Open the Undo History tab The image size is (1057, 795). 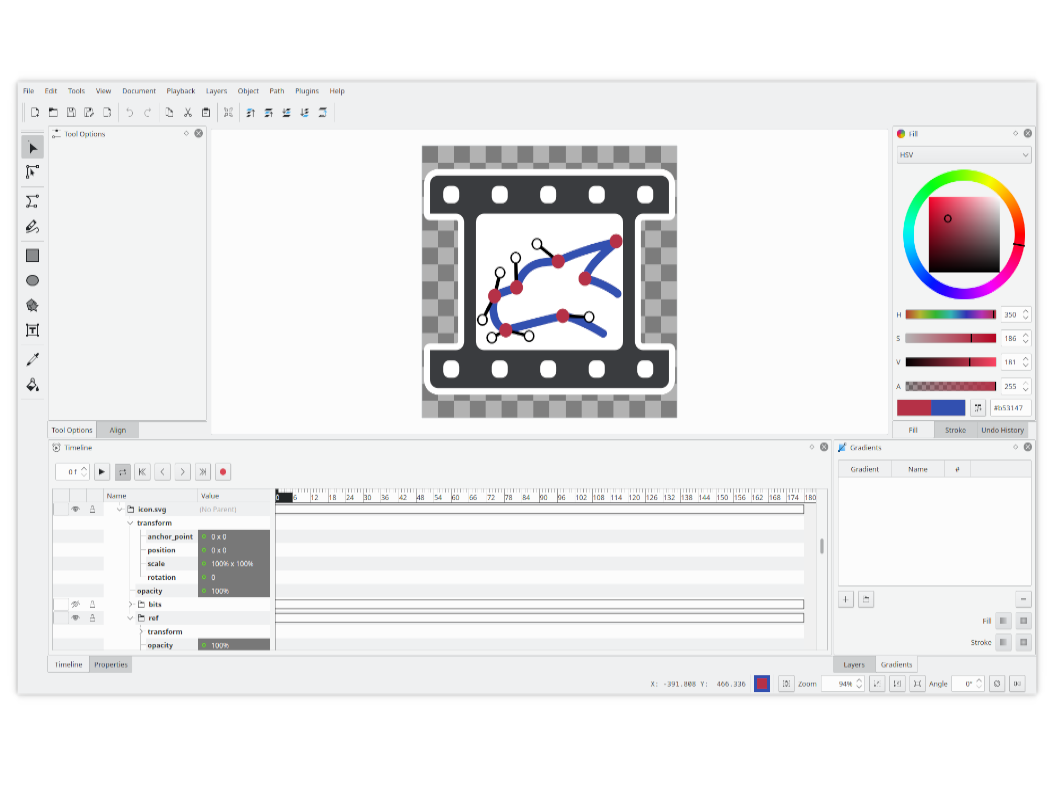pyautogui.click(x=1001, y=430)
